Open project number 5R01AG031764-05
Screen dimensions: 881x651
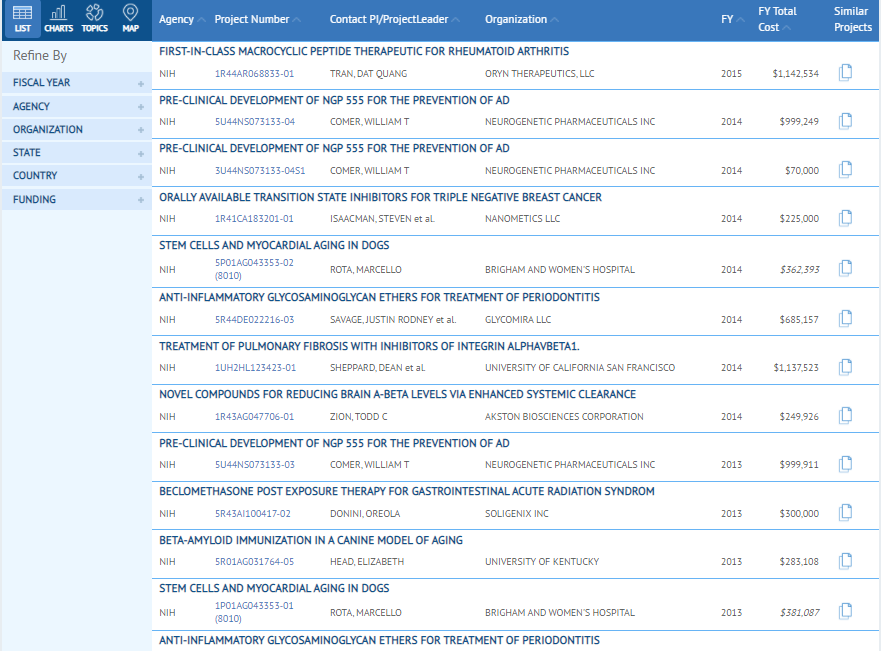tap(254, 562)
